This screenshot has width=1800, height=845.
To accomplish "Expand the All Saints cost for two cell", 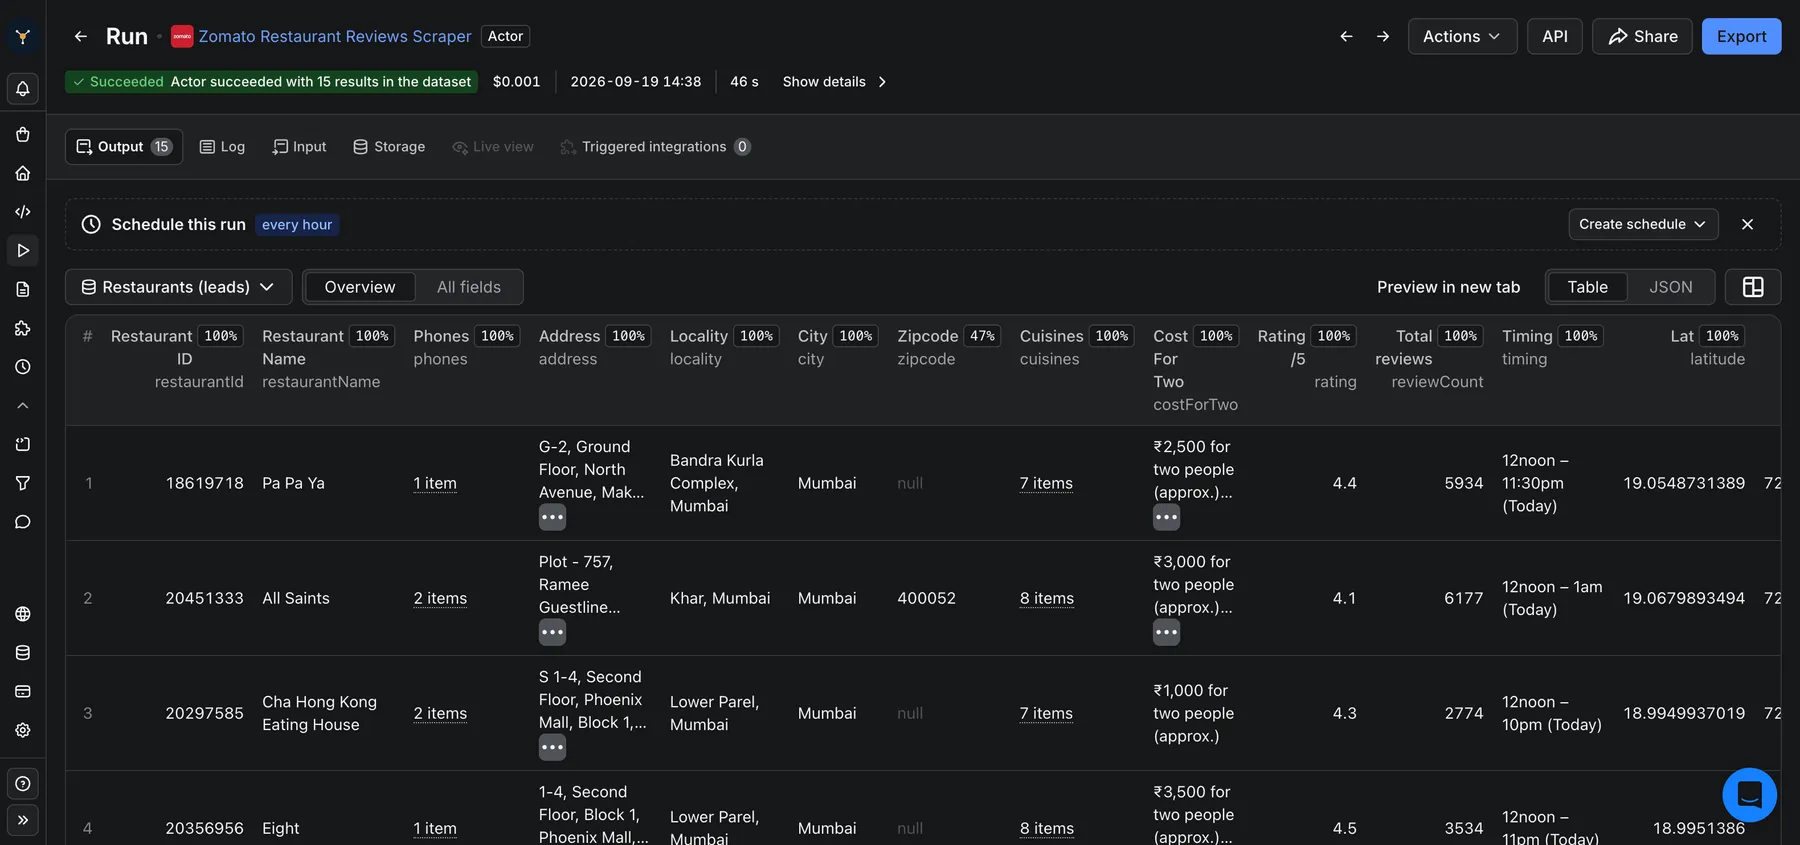I will (x=1166, y=633).
